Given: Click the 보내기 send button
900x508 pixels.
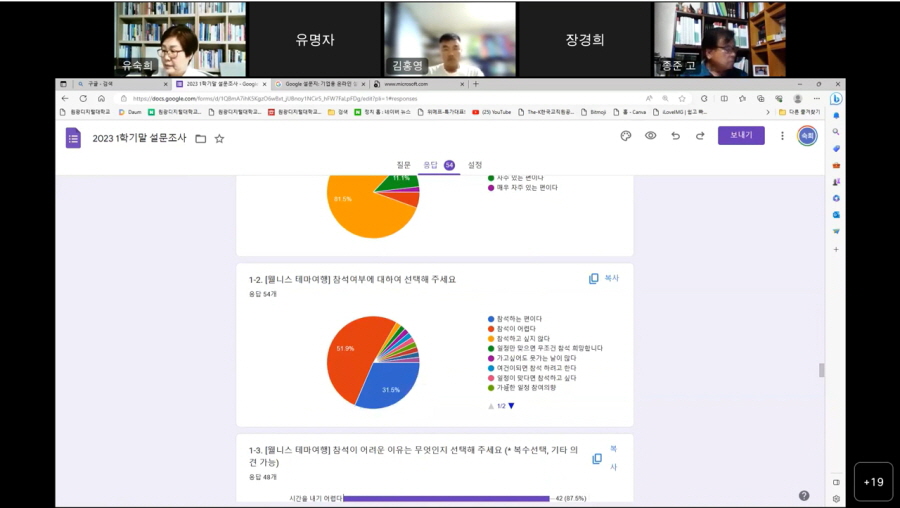Looking at the screenshot, I should [x=741, y=135].
